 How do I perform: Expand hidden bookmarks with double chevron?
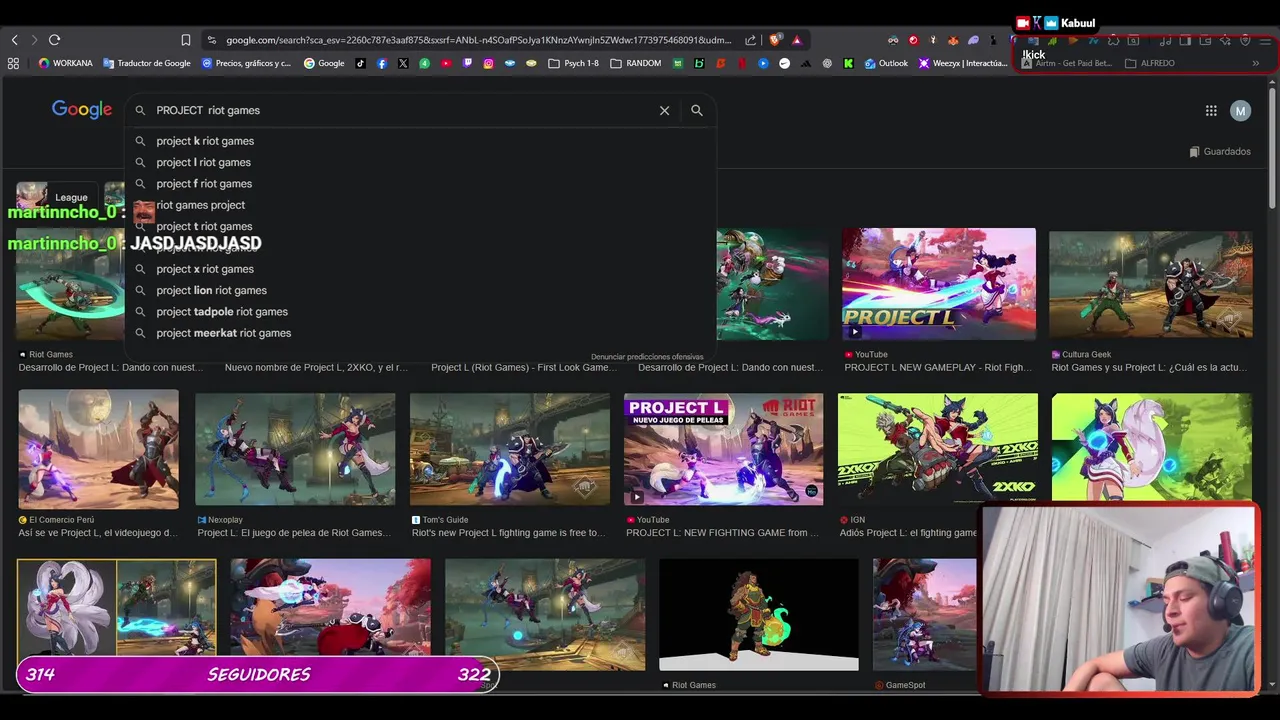pos(1255,63)
